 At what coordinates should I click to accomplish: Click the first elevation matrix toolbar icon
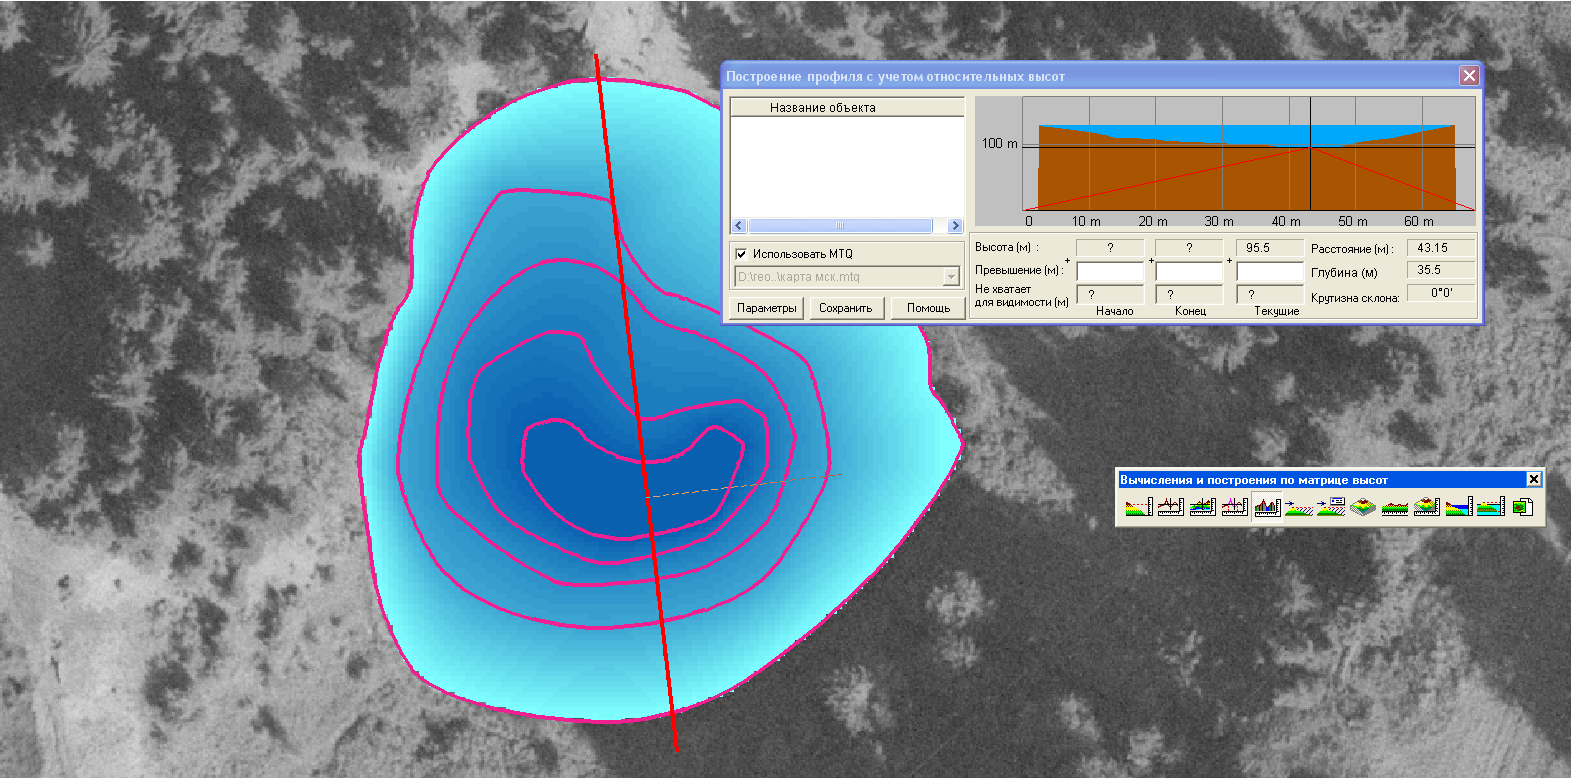click(x=1138, y=507)
